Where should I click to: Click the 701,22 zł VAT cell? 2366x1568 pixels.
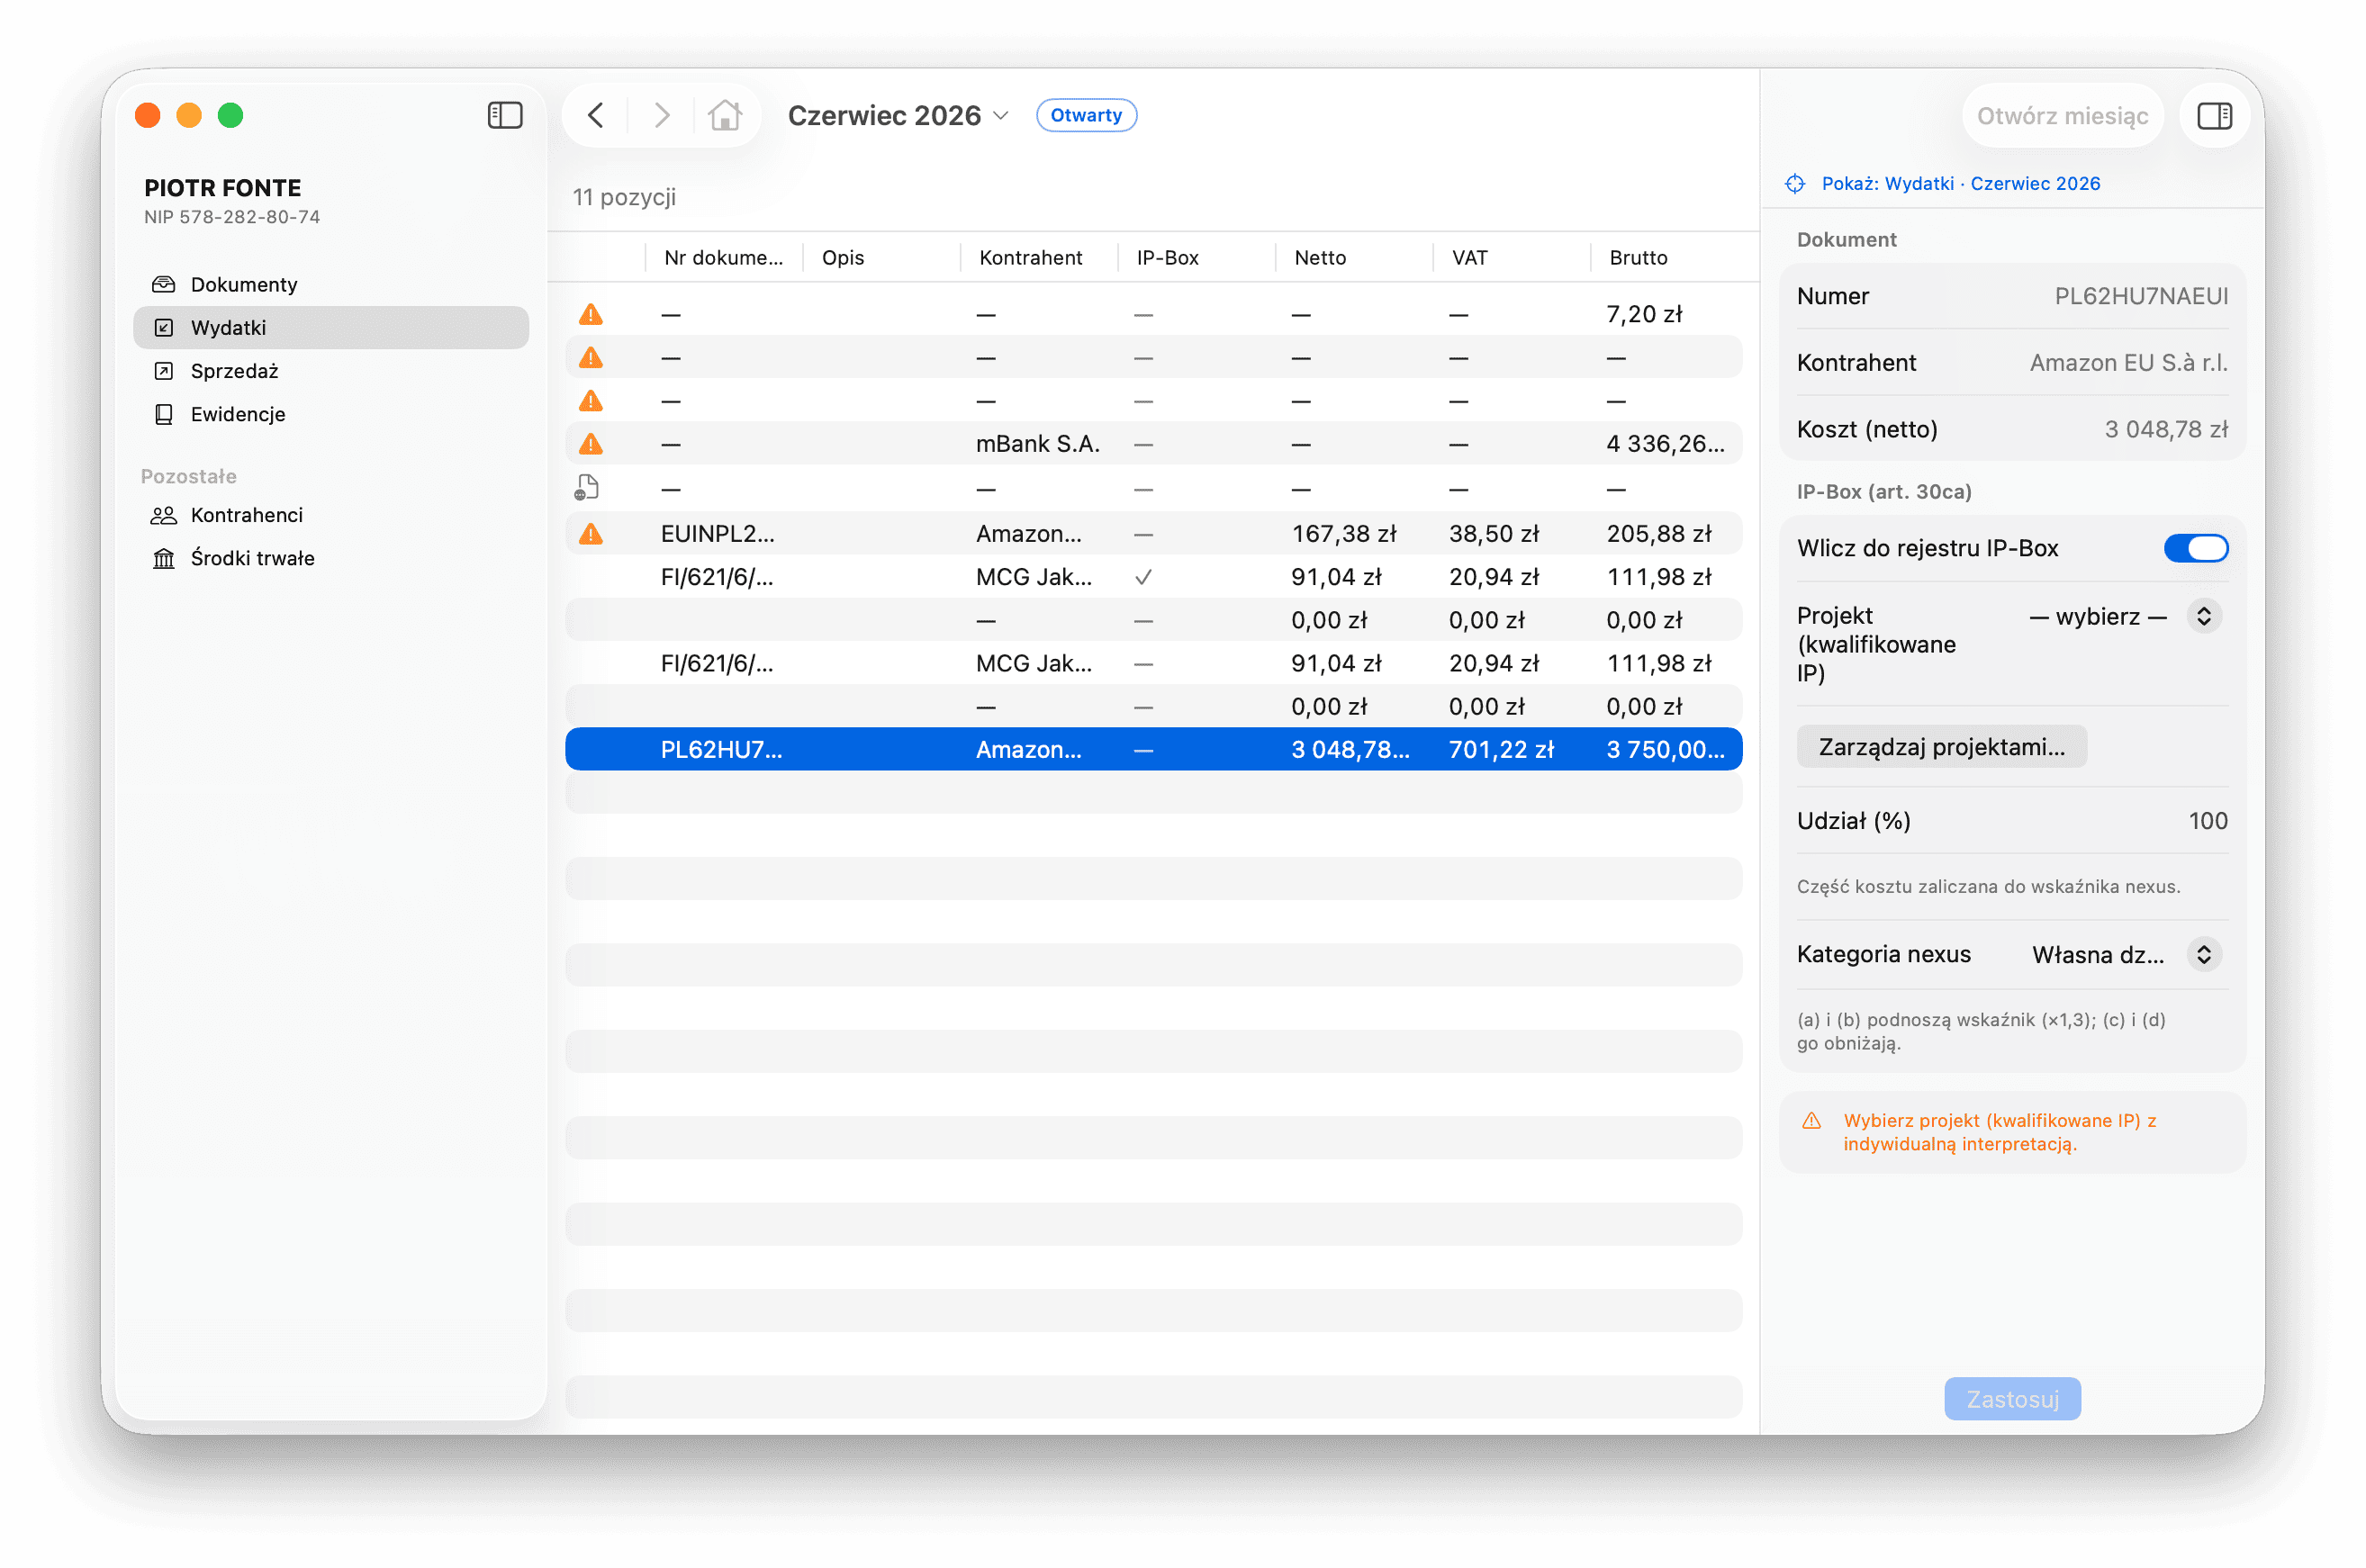pyautogui.click(x=1500, y=749)
